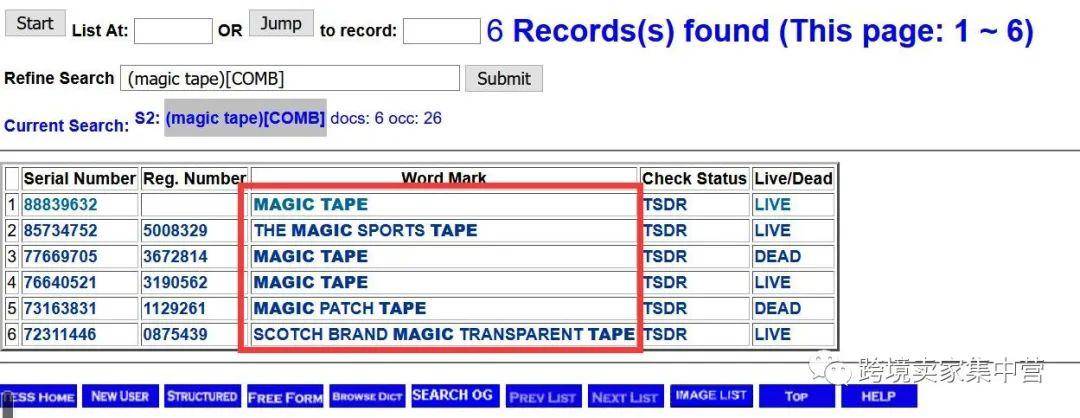Switch to Structured search form
Image resolution: width=1080 pixels, height=418 pixels.
[202, 397]
